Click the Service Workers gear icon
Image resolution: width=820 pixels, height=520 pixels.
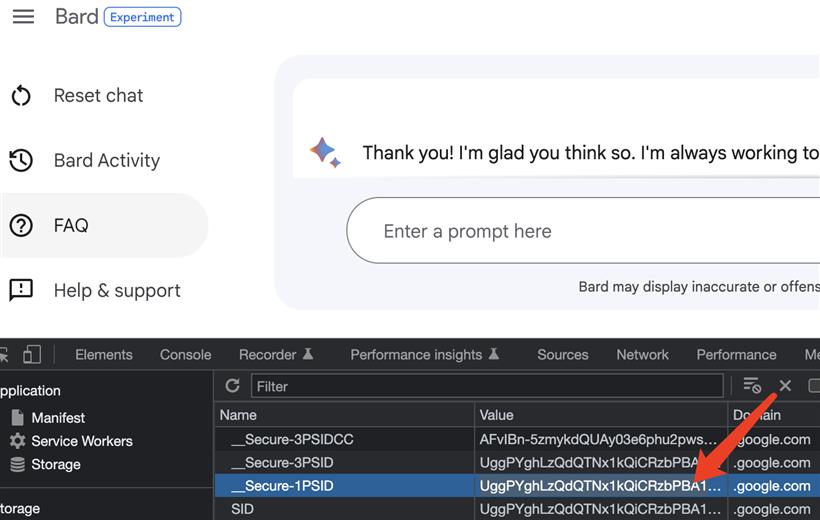17,441
